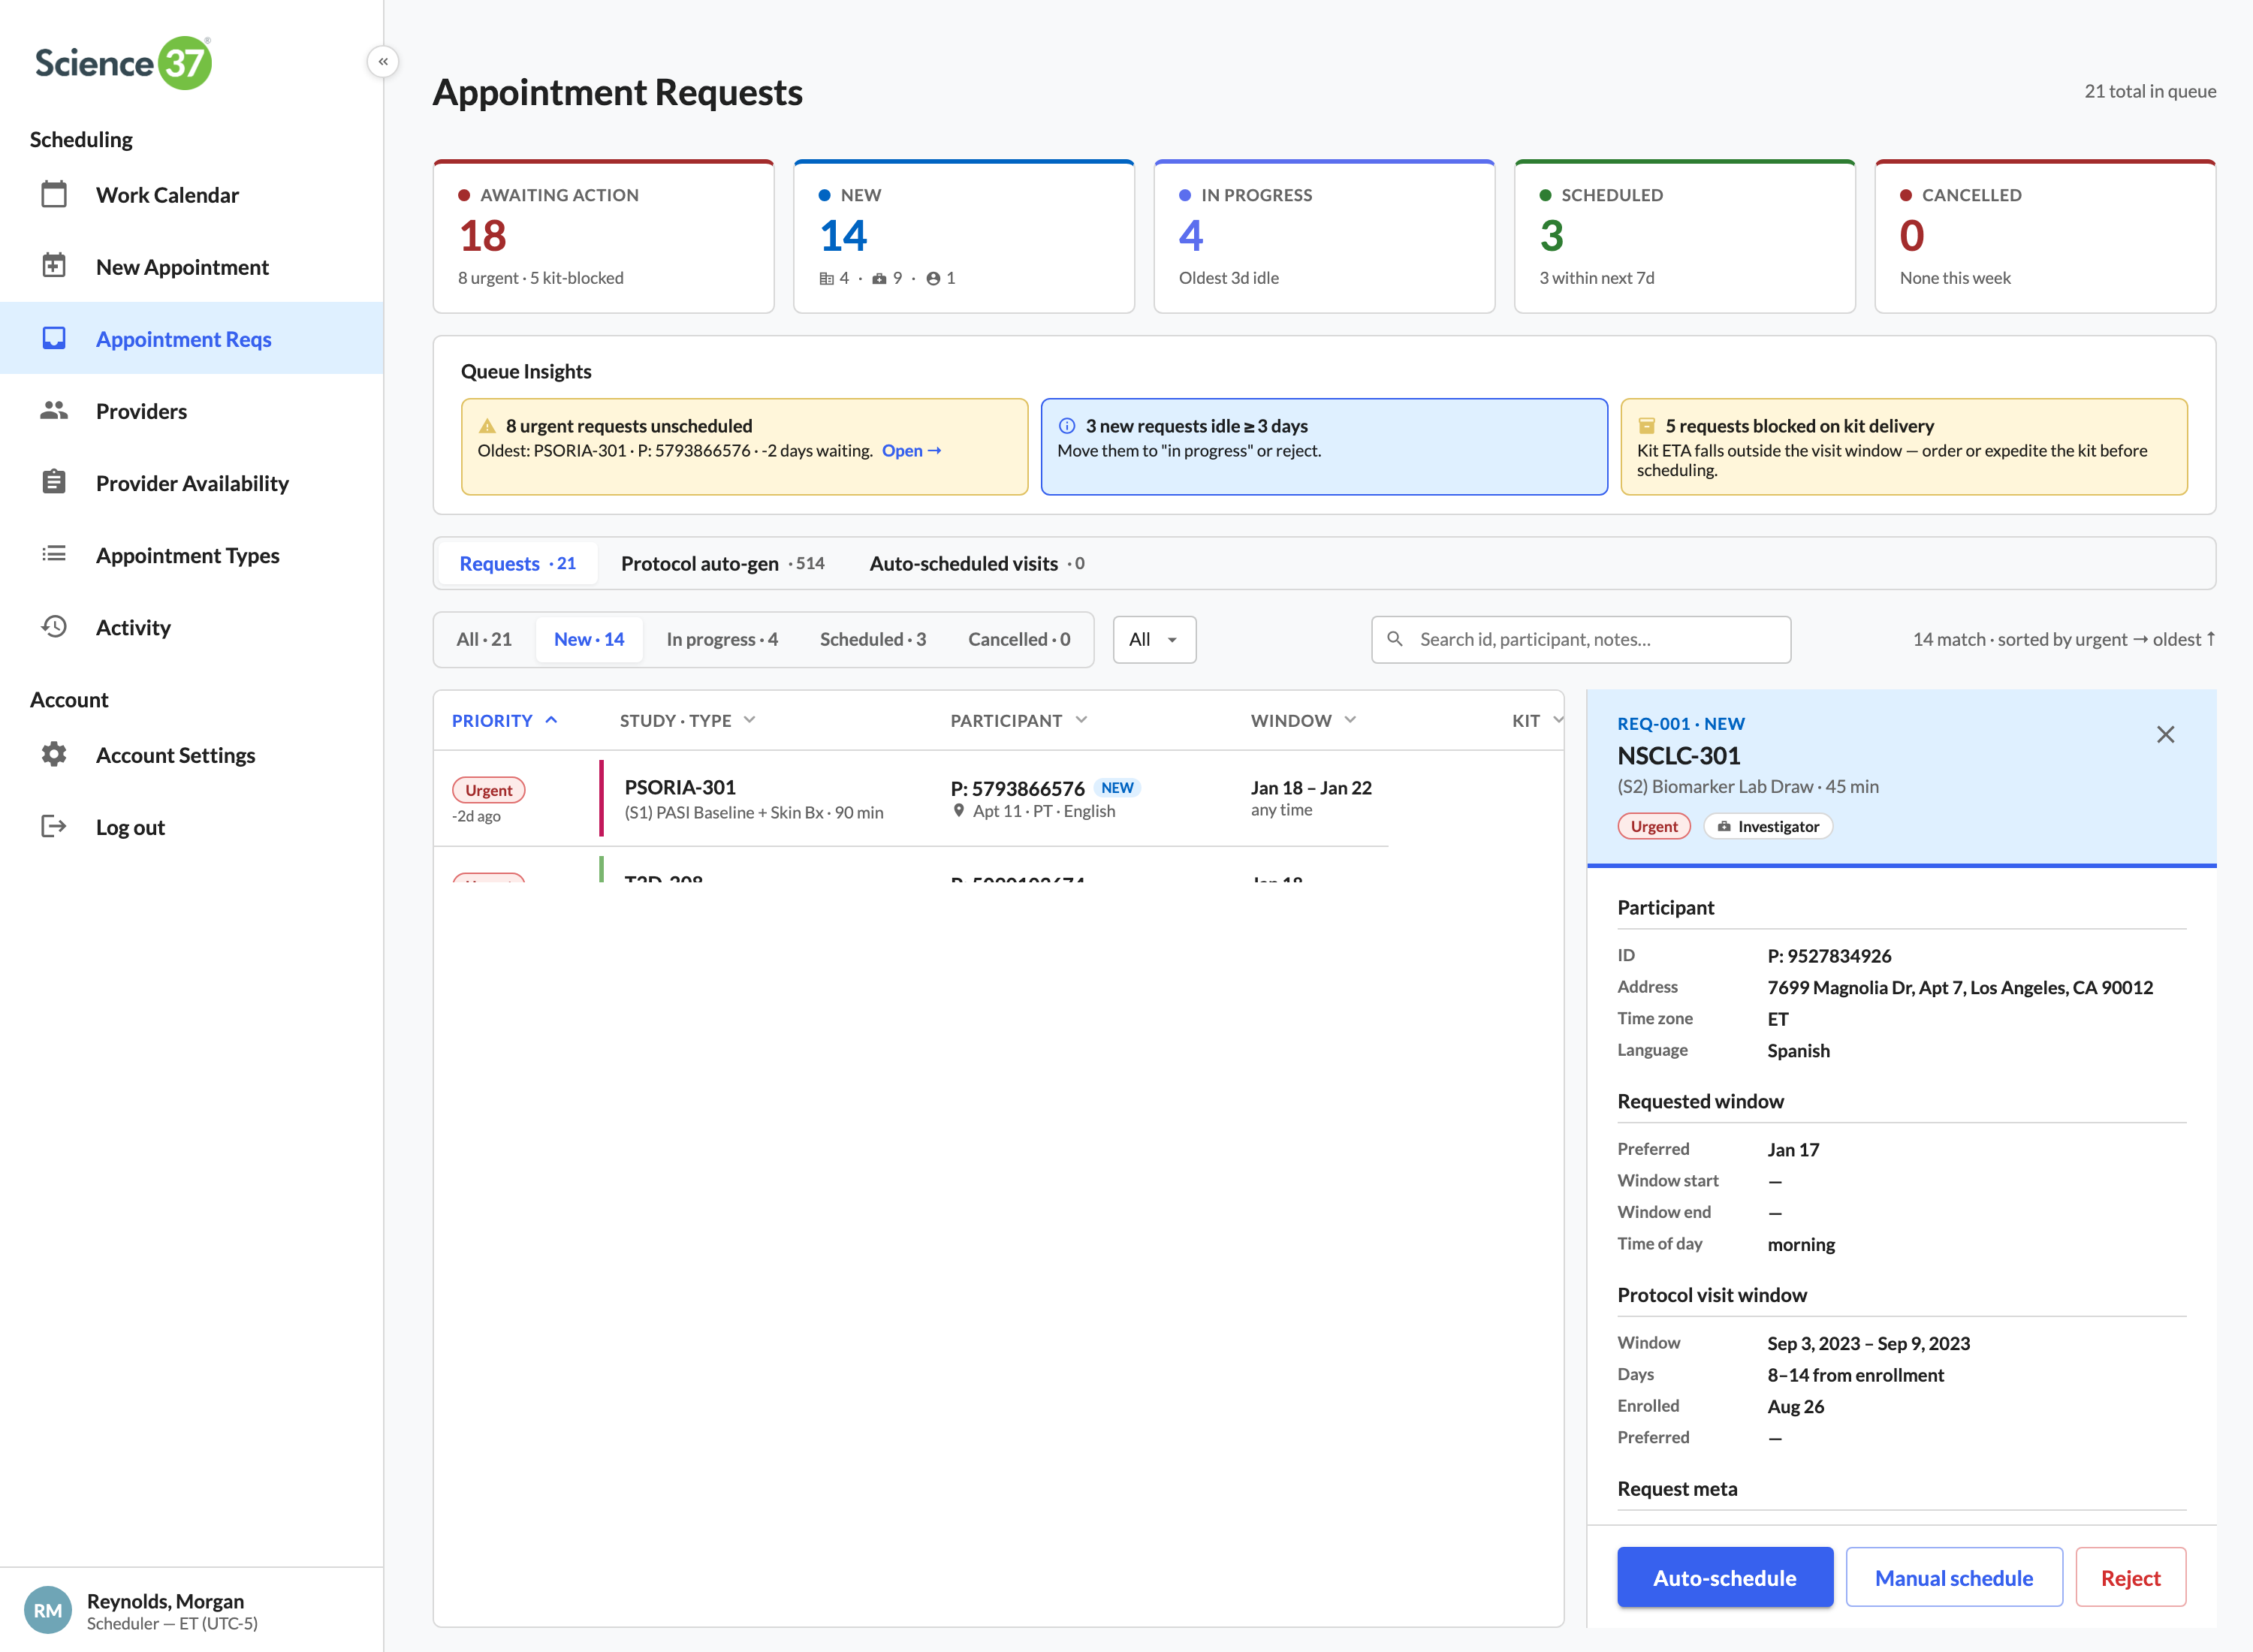Open the Account Settings menu item
This screenshot has height=1652, width=2253.
coord(192,754)
